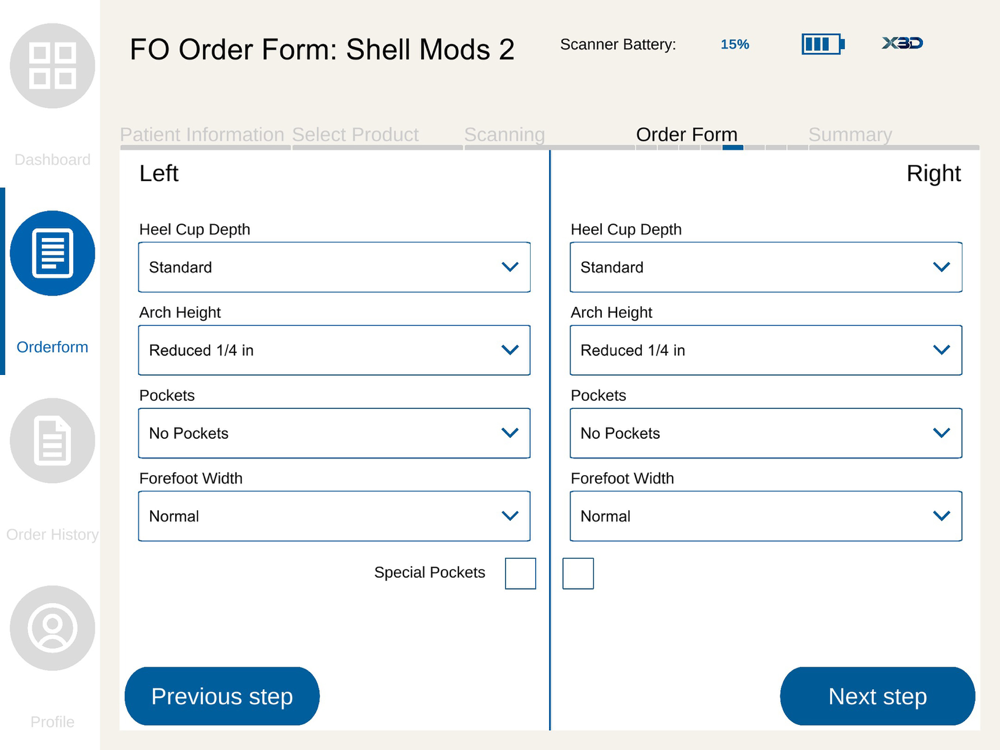
Task: Open the Dashboard grid icon
Action: point(53,66)
